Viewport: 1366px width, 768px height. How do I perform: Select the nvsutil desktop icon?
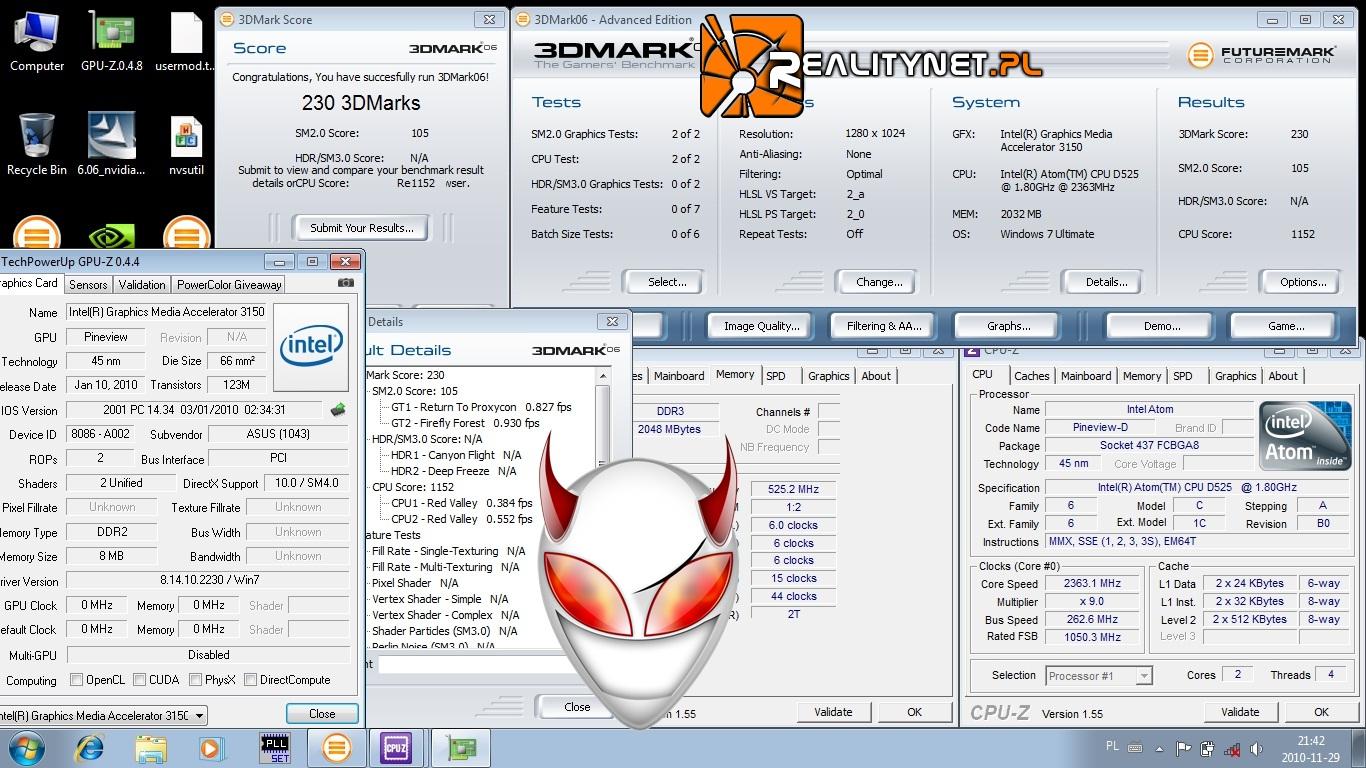(186, 145)
